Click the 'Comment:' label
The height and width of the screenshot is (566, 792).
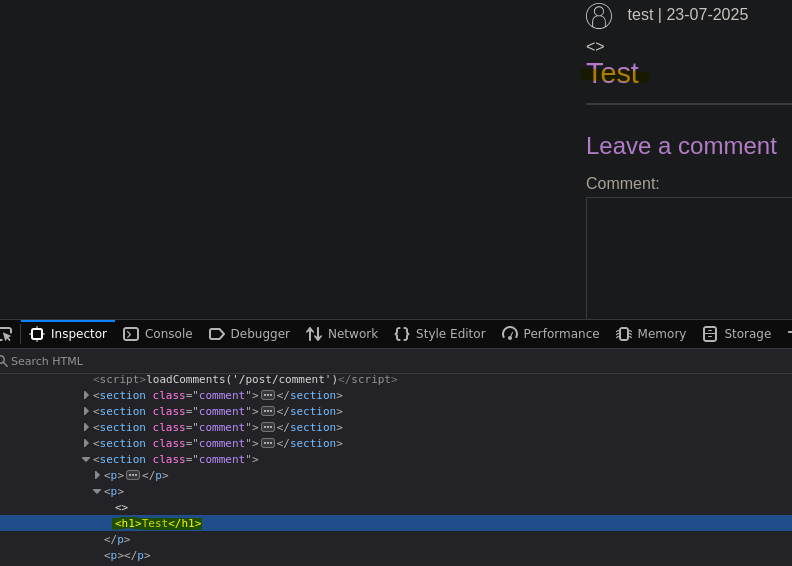pos(622,183)
